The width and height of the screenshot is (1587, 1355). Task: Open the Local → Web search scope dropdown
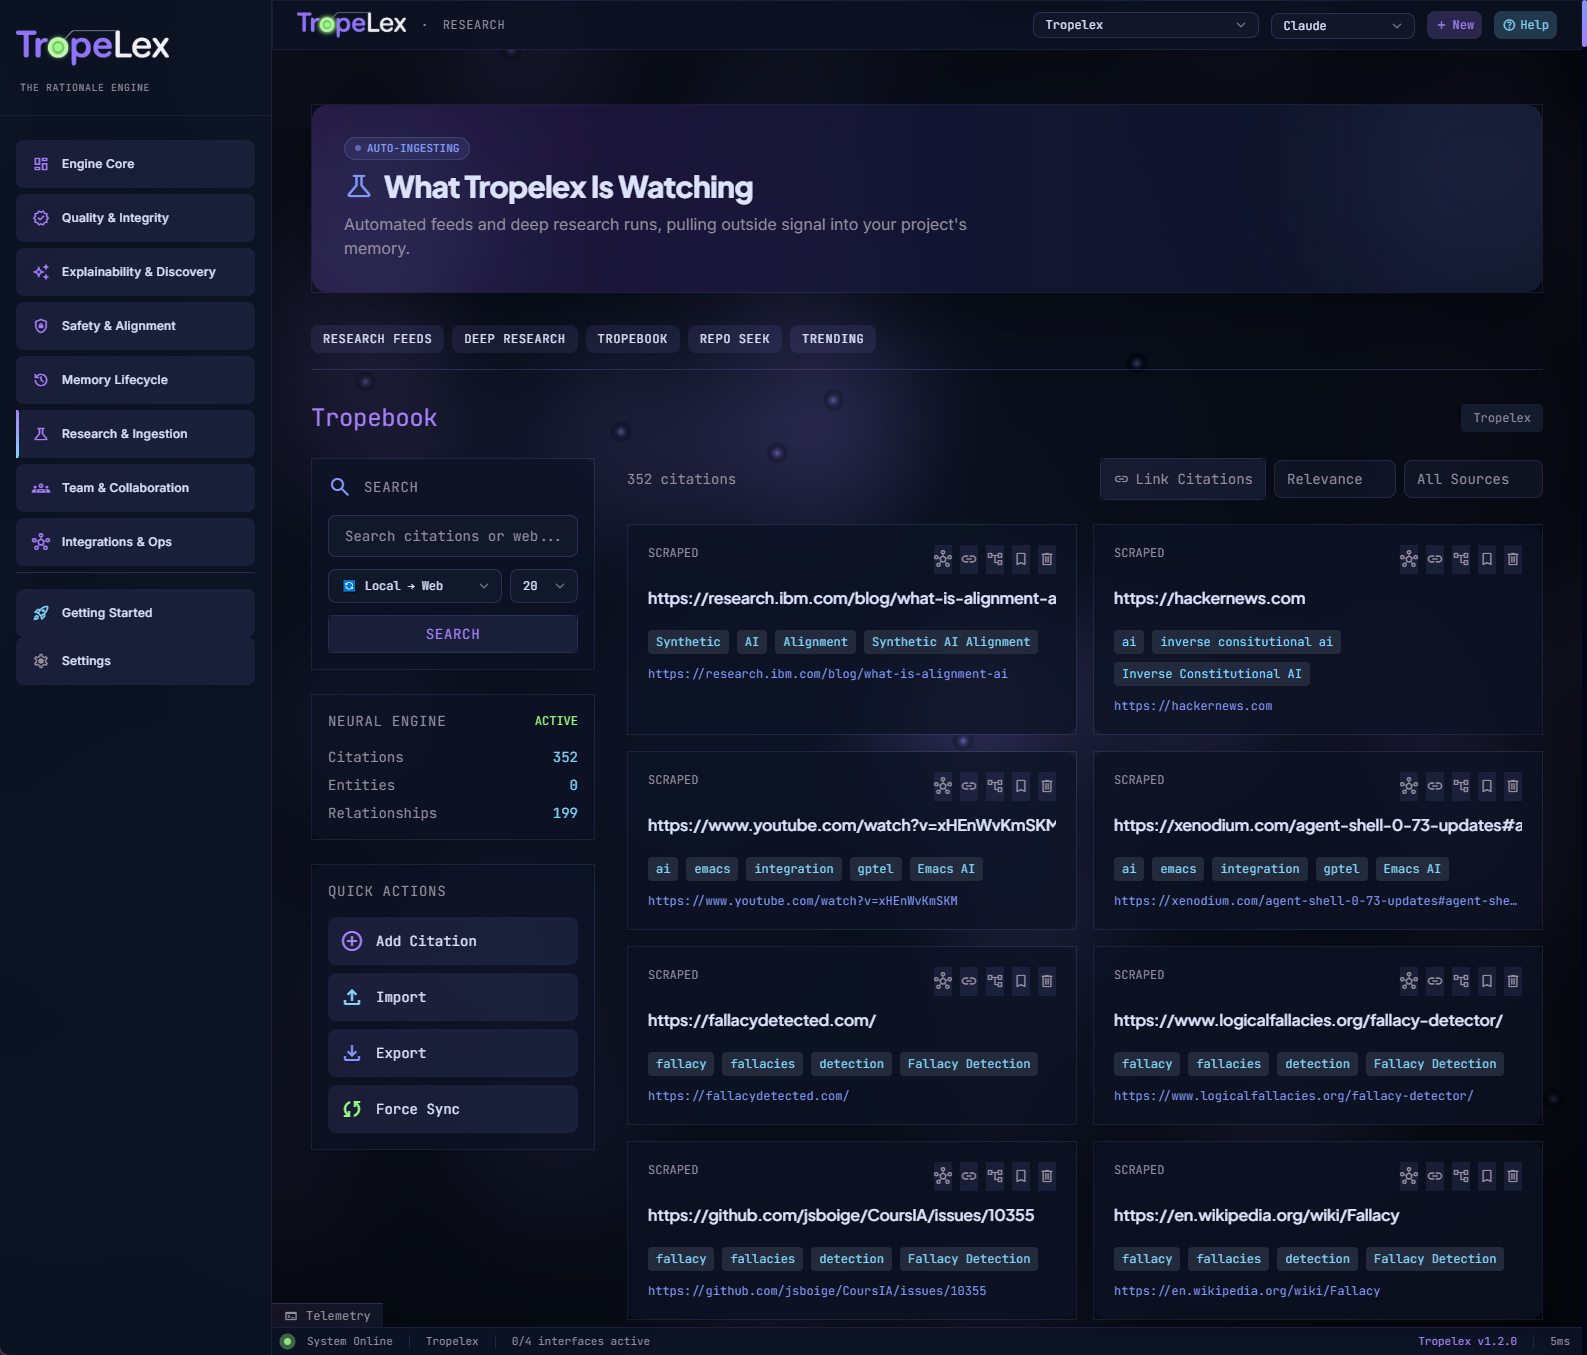[415, 586]
